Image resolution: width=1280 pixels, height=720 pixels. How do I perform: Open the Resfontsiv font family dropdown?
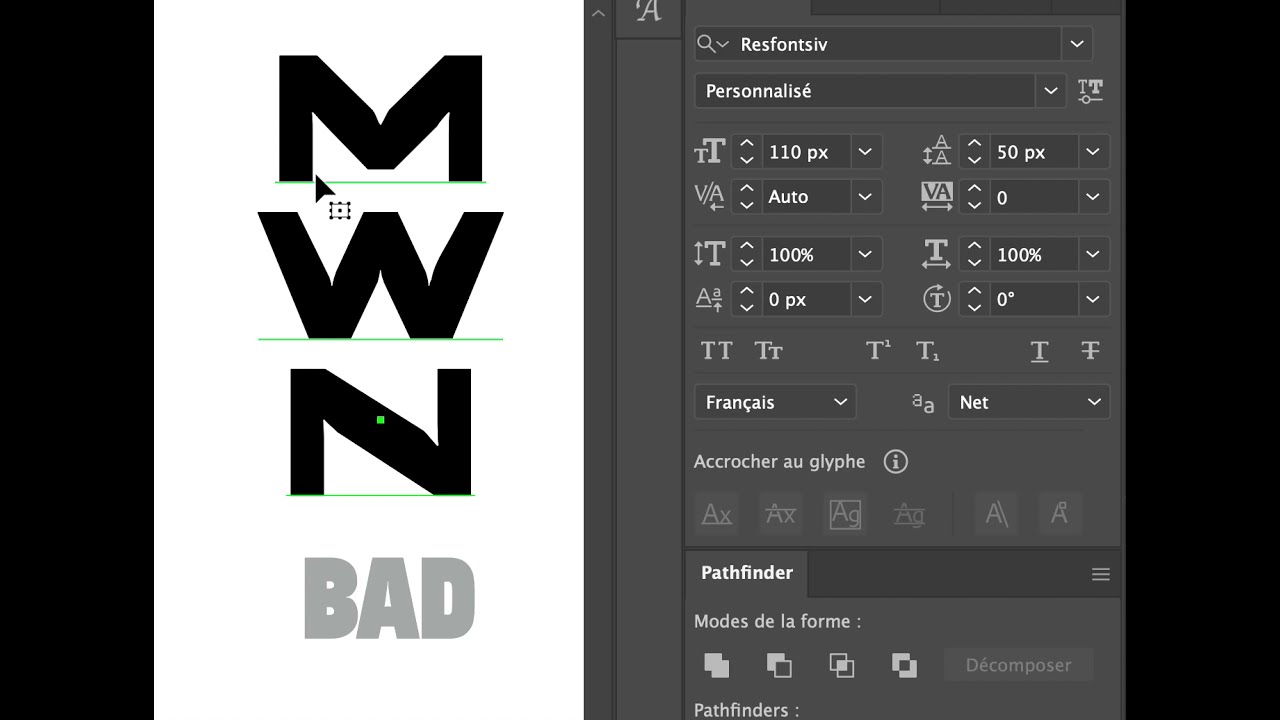pyautogui.click(x=1077, y=44)
